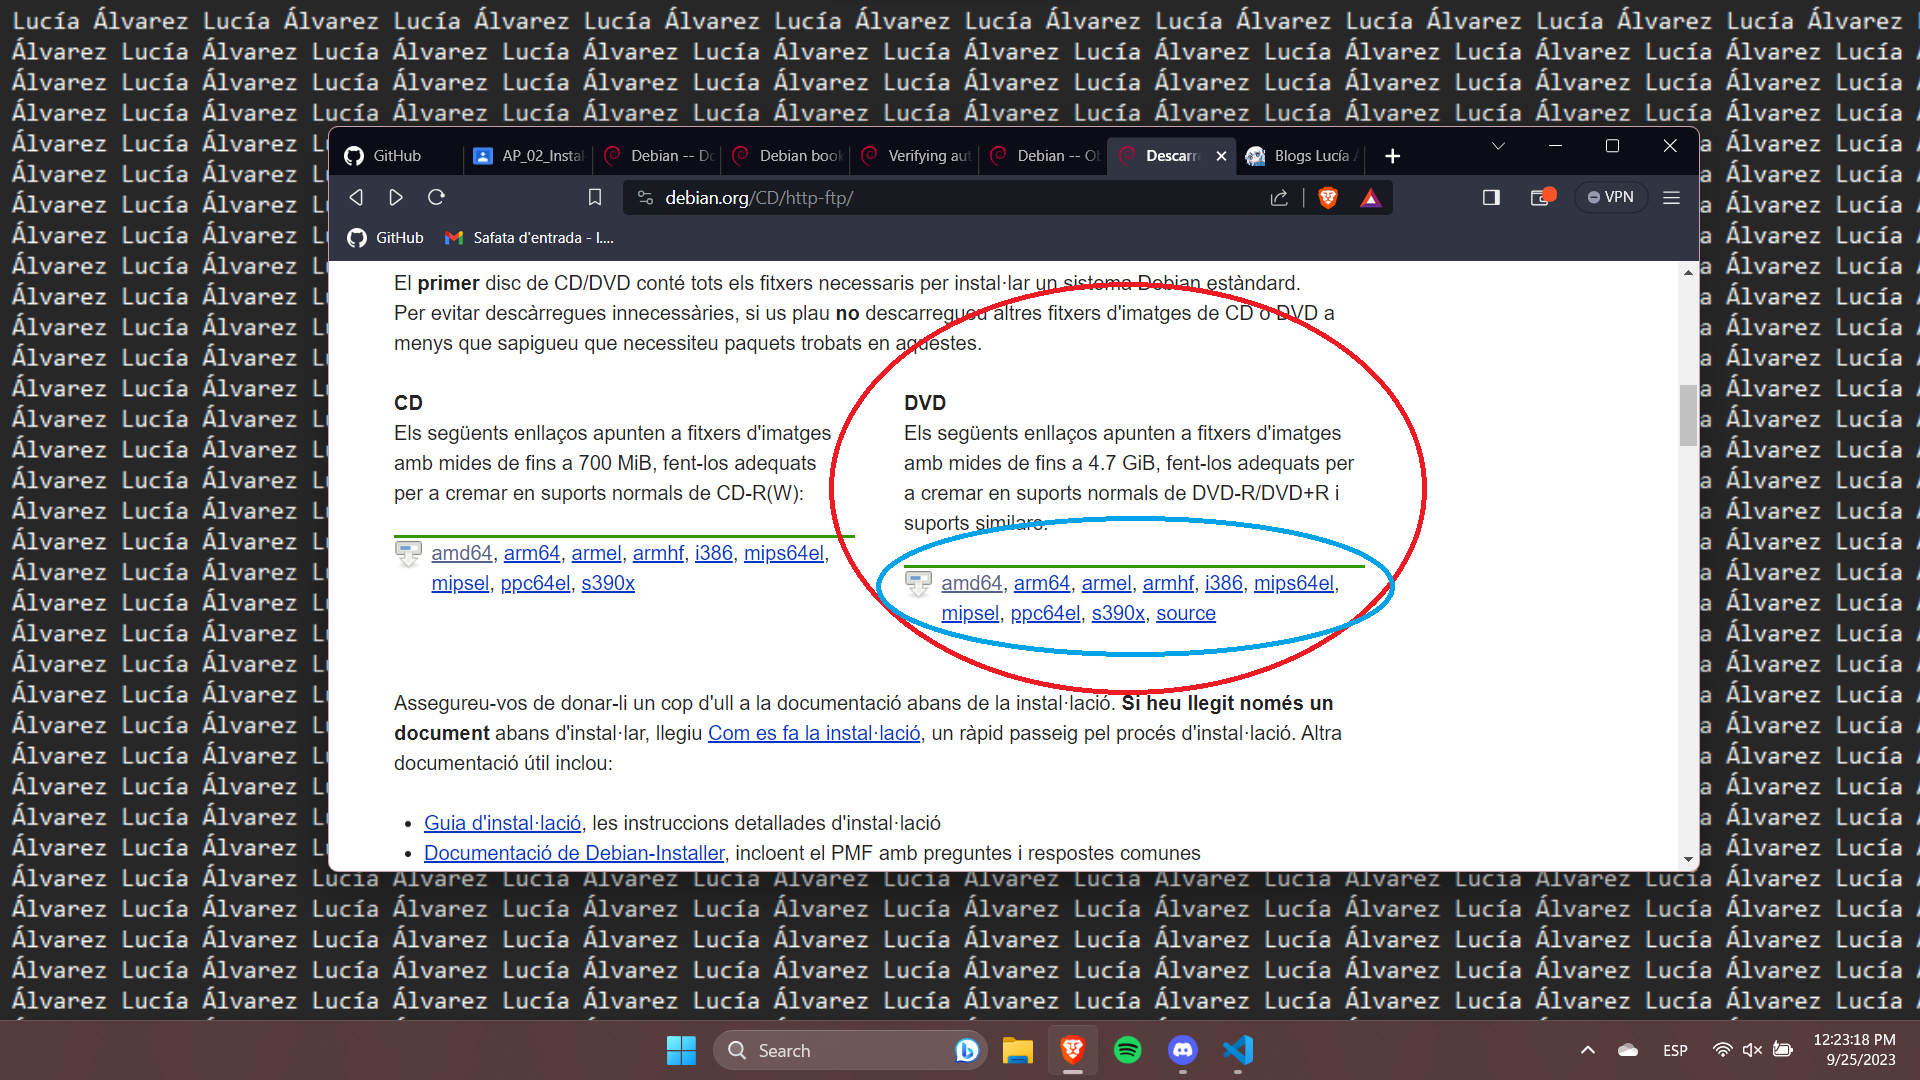Open Visual Studio Code from the taskbar

[1237, 1050]
